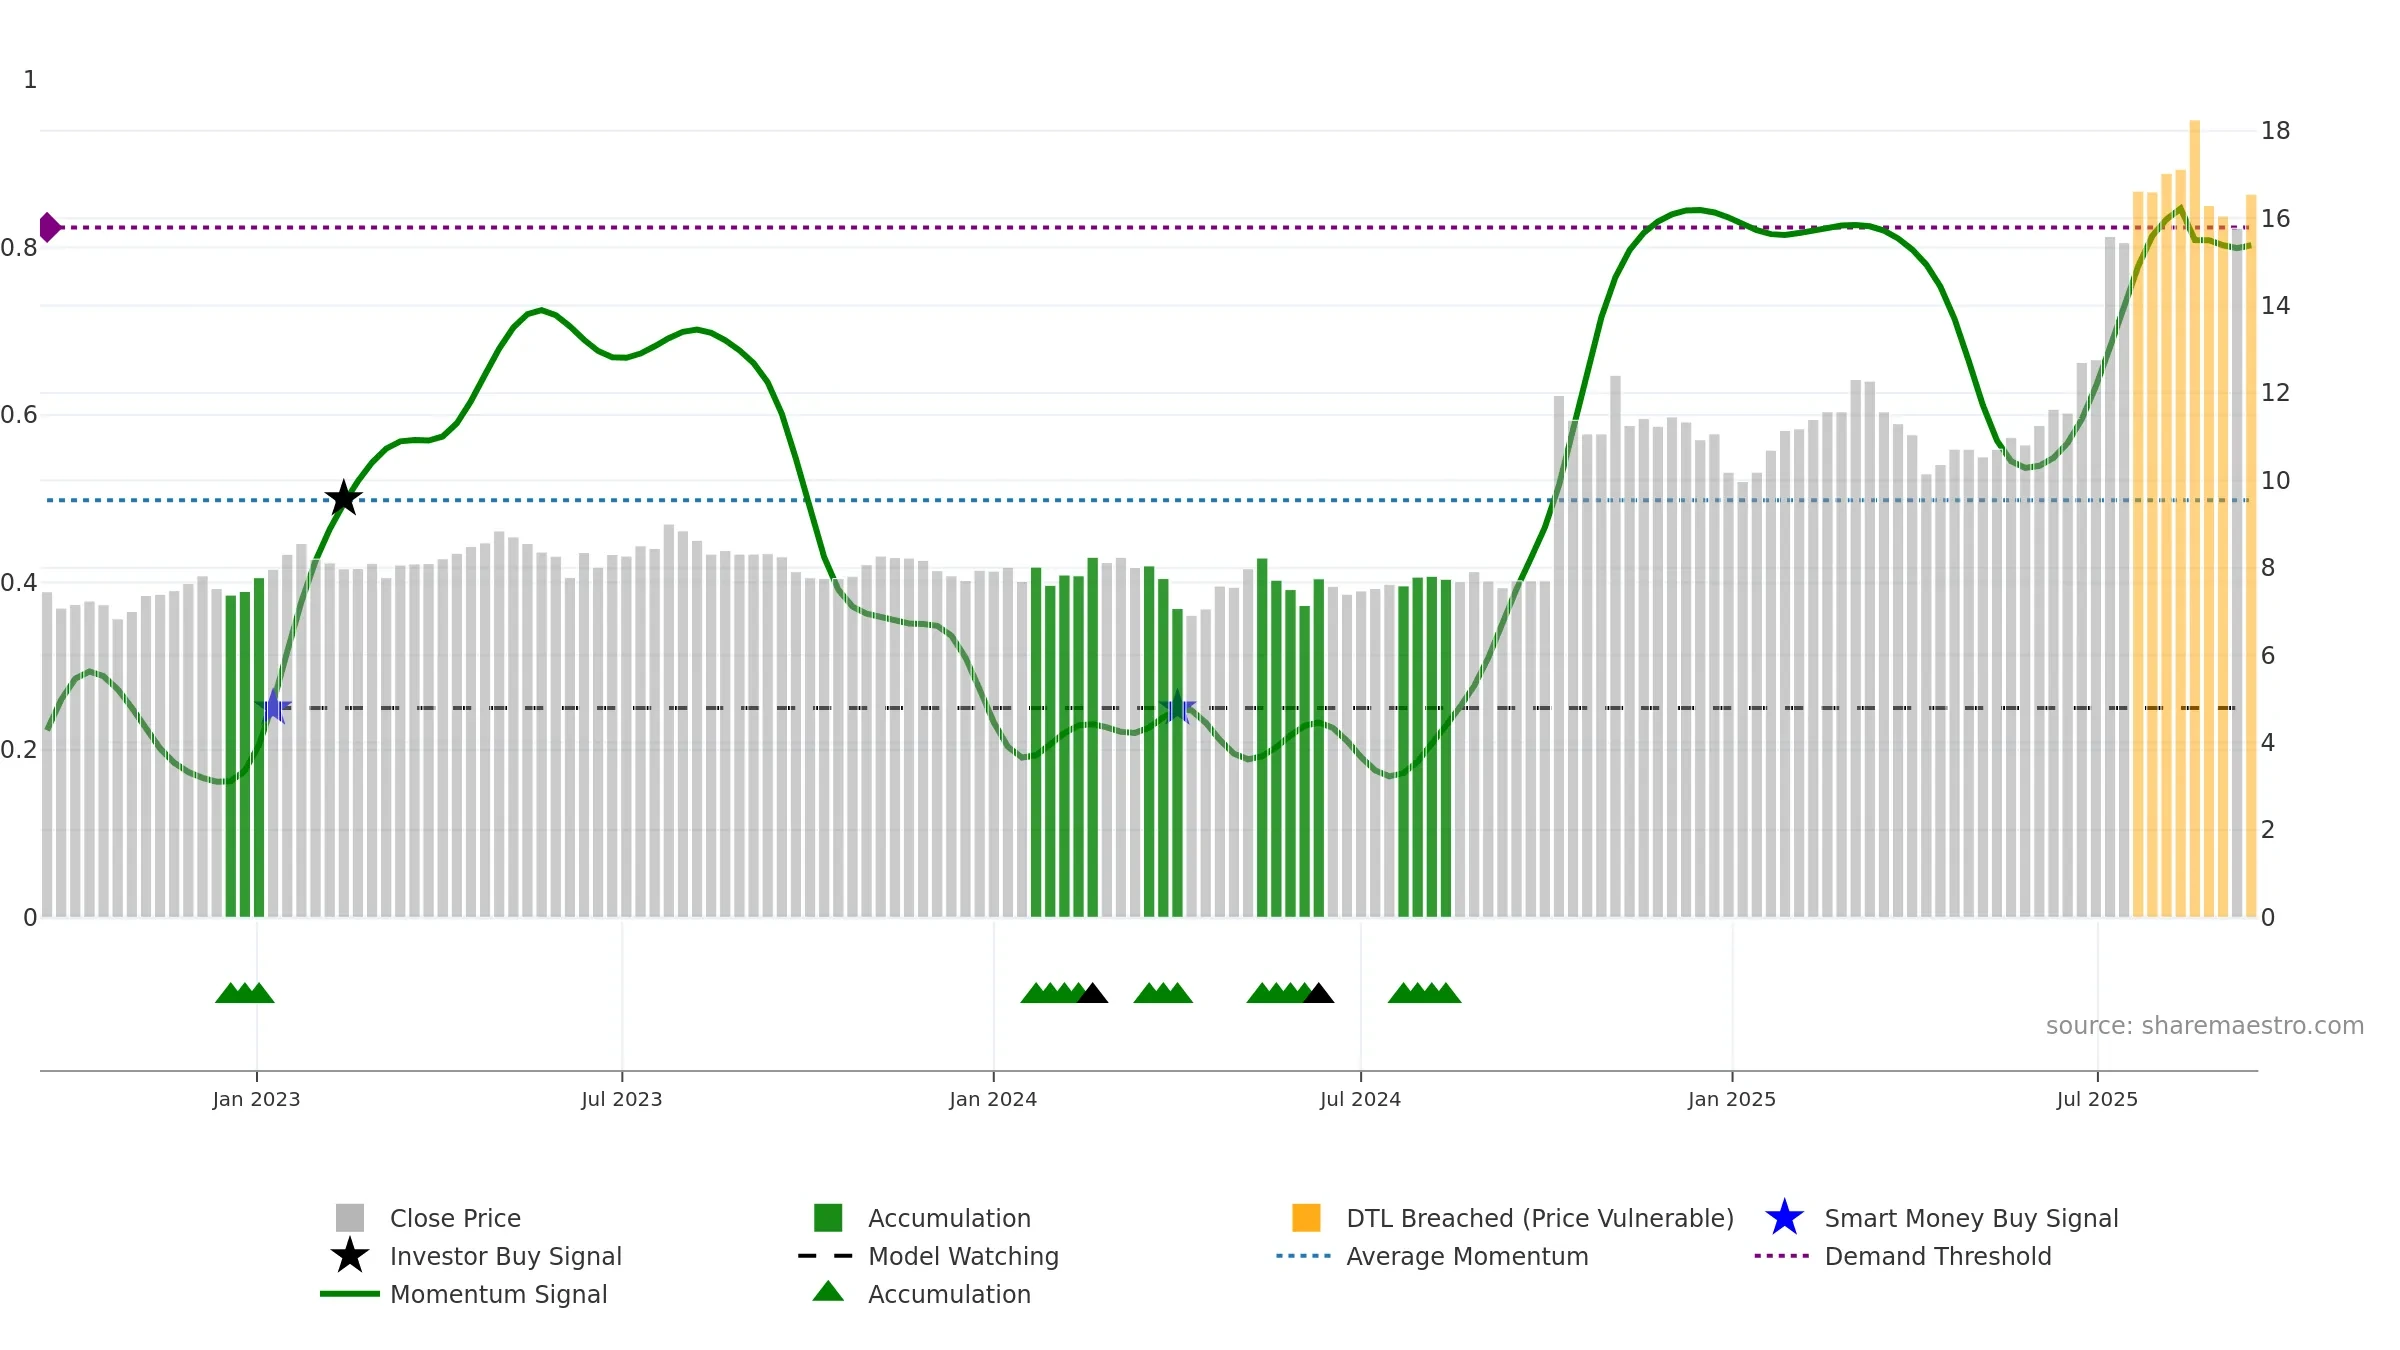Image resolution: width=2400 pixels, height=1350 pixels.
Task: Click the green Accumulation square legend swatch
Action: [x=828, y=1217]
